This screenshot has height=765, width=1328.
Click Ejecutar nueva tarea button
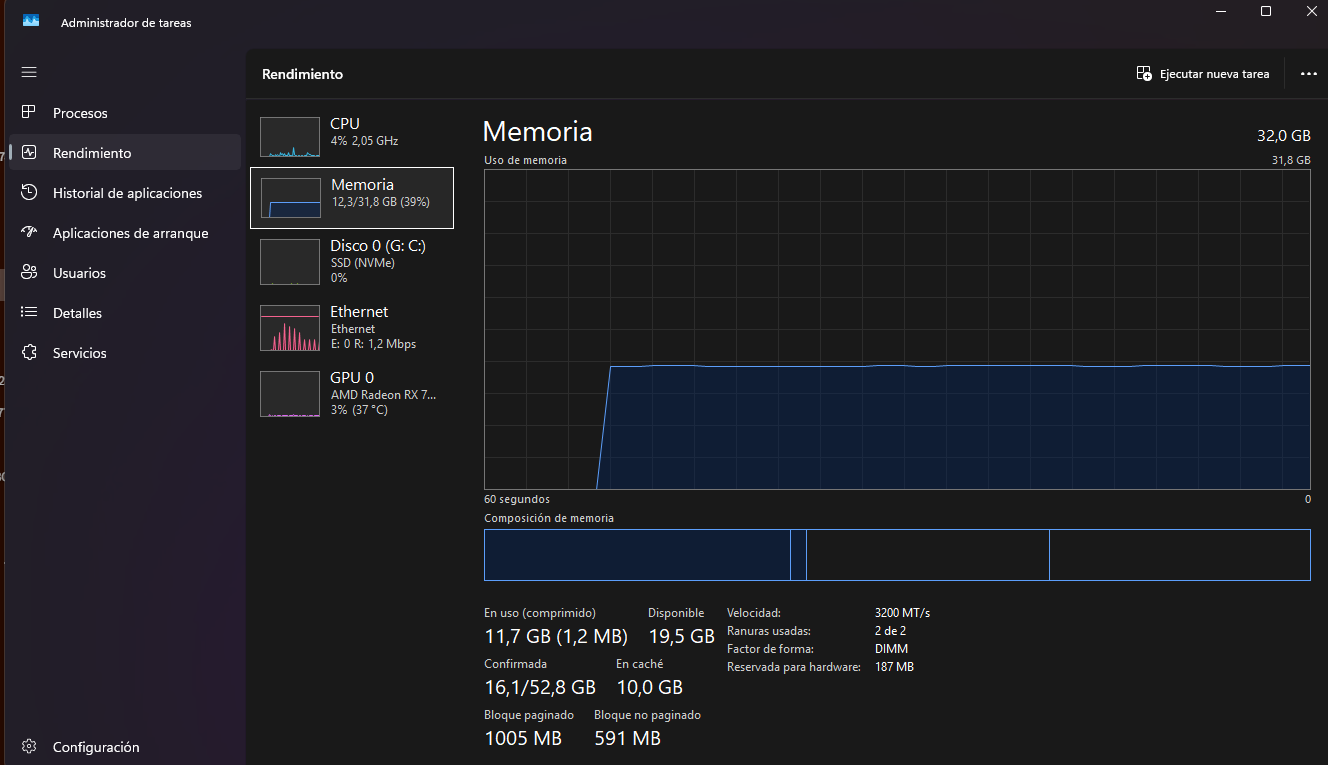tap(1203, 74)
